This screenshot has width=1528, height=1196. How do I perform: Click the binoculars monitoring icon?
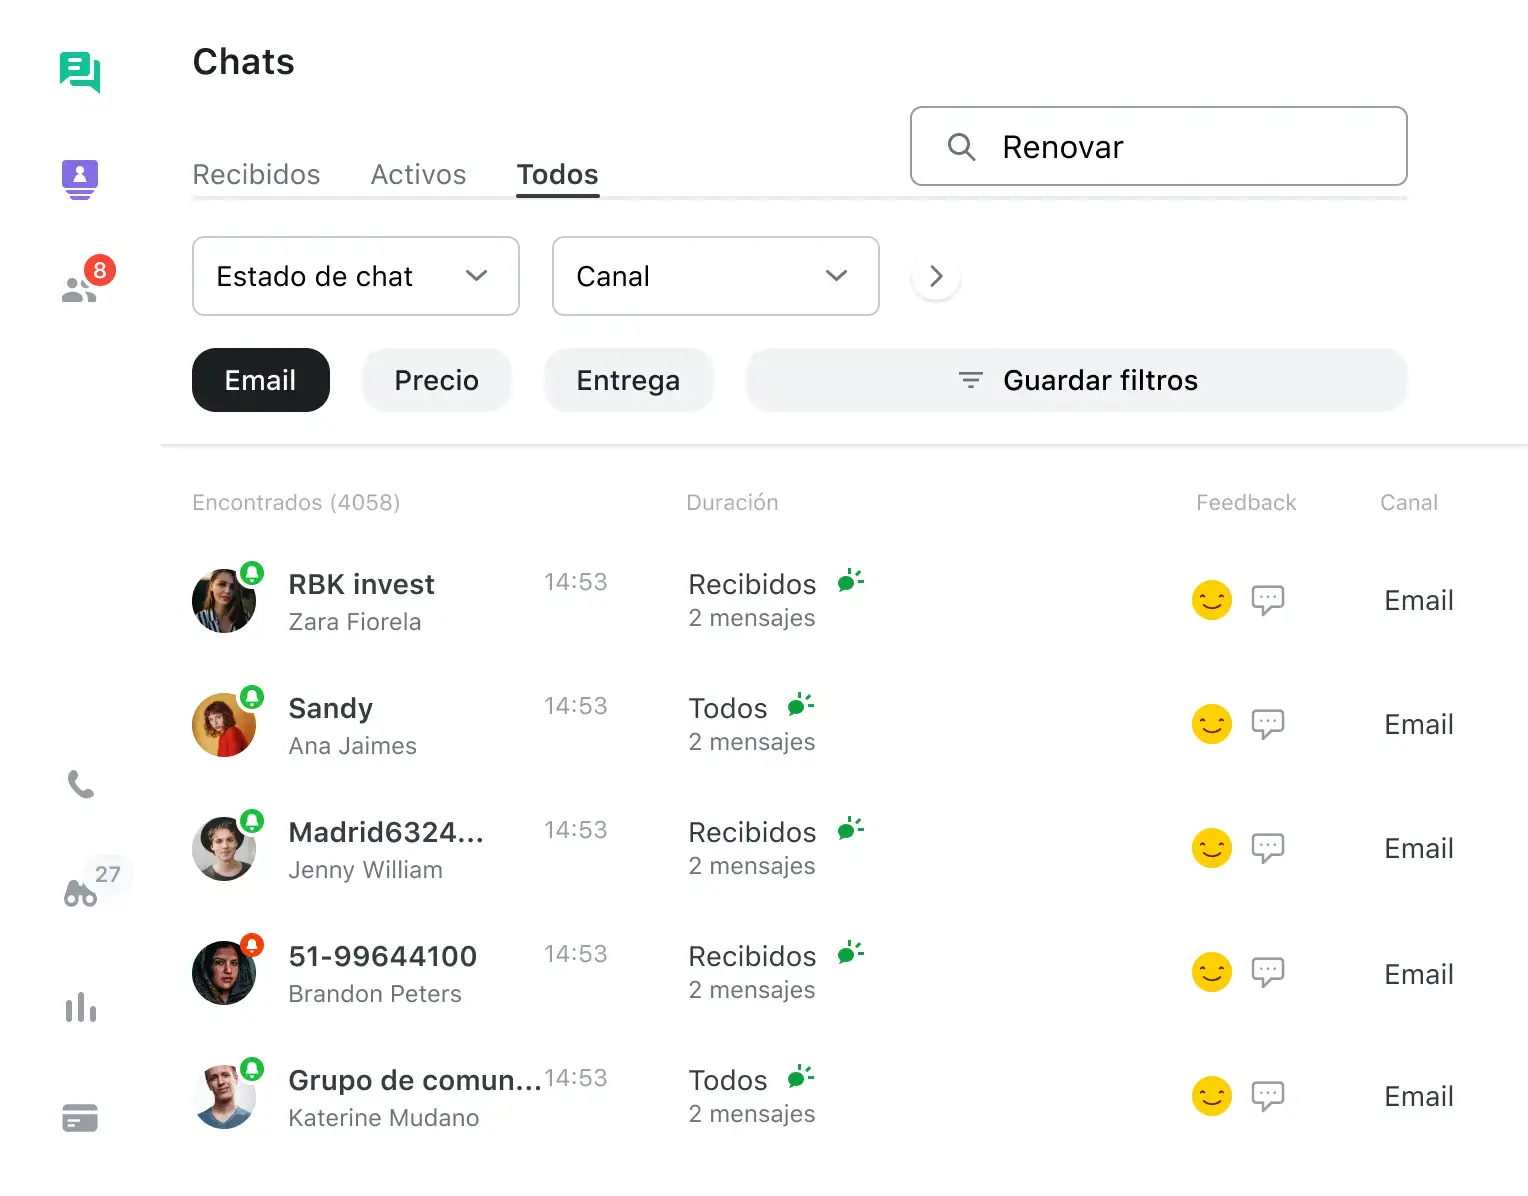[x=81, y=892]
